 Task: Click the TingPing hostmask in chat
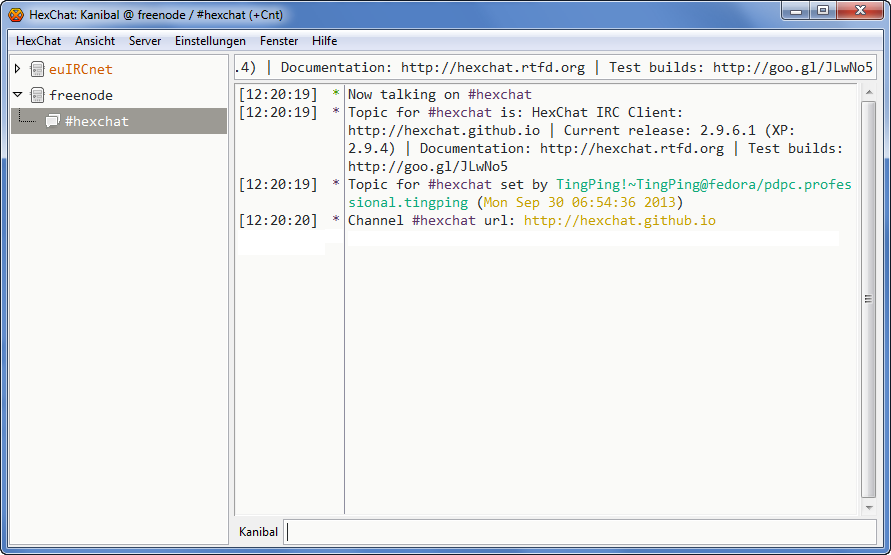[x=599, y=194]
